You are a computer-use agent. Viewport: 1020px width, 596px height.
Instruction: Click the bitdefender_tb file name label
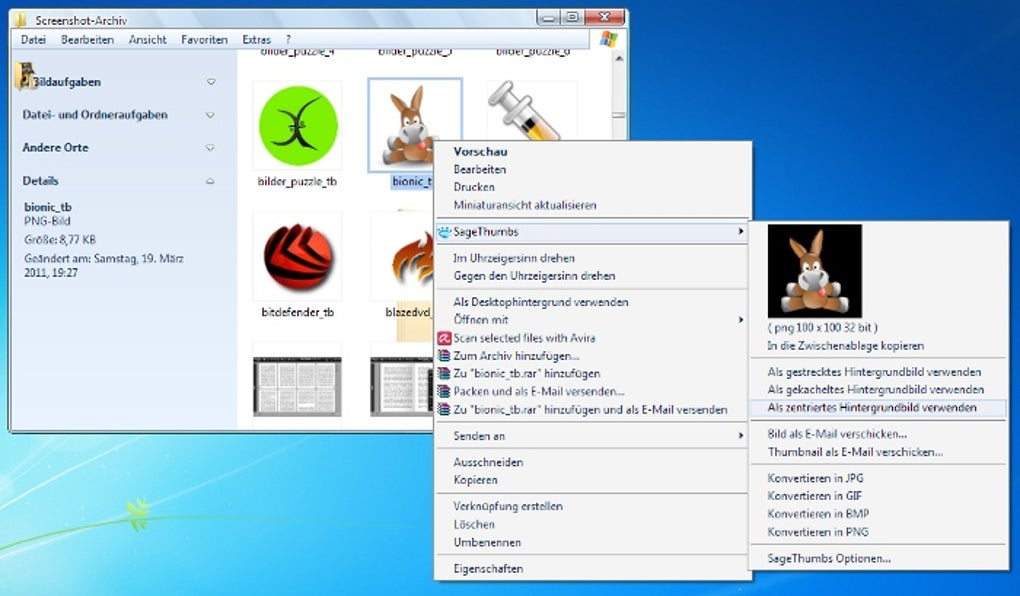298,312
